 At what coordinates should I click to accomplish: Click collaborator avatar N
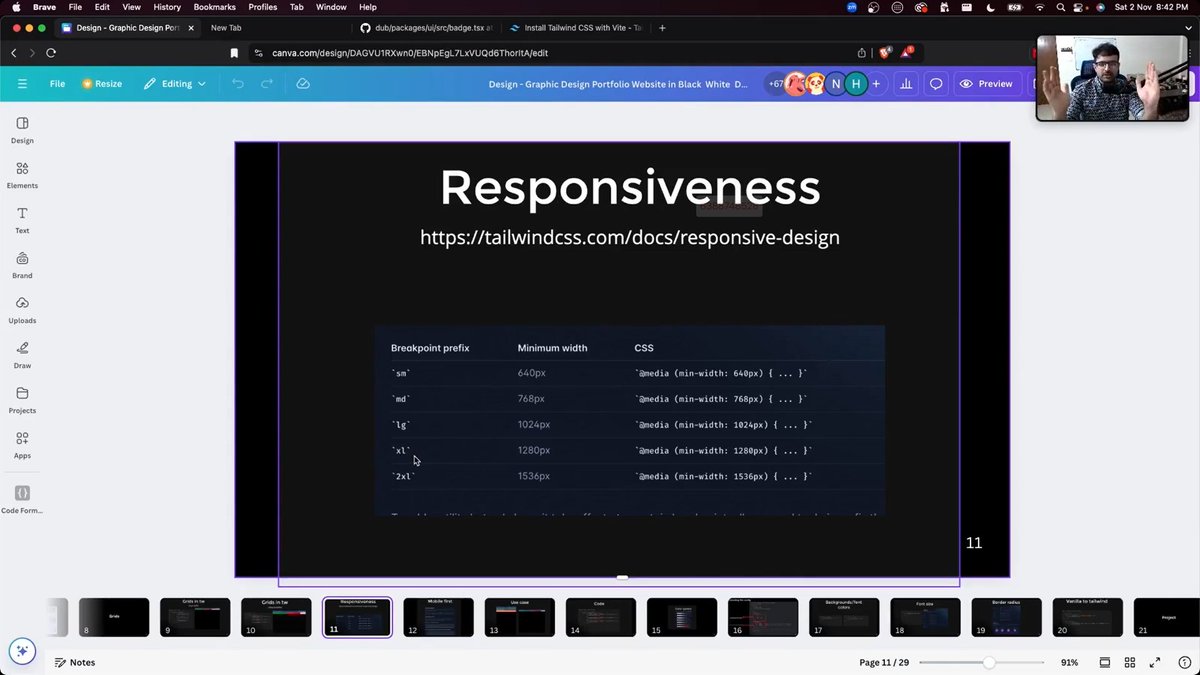(x=835, y=84)
